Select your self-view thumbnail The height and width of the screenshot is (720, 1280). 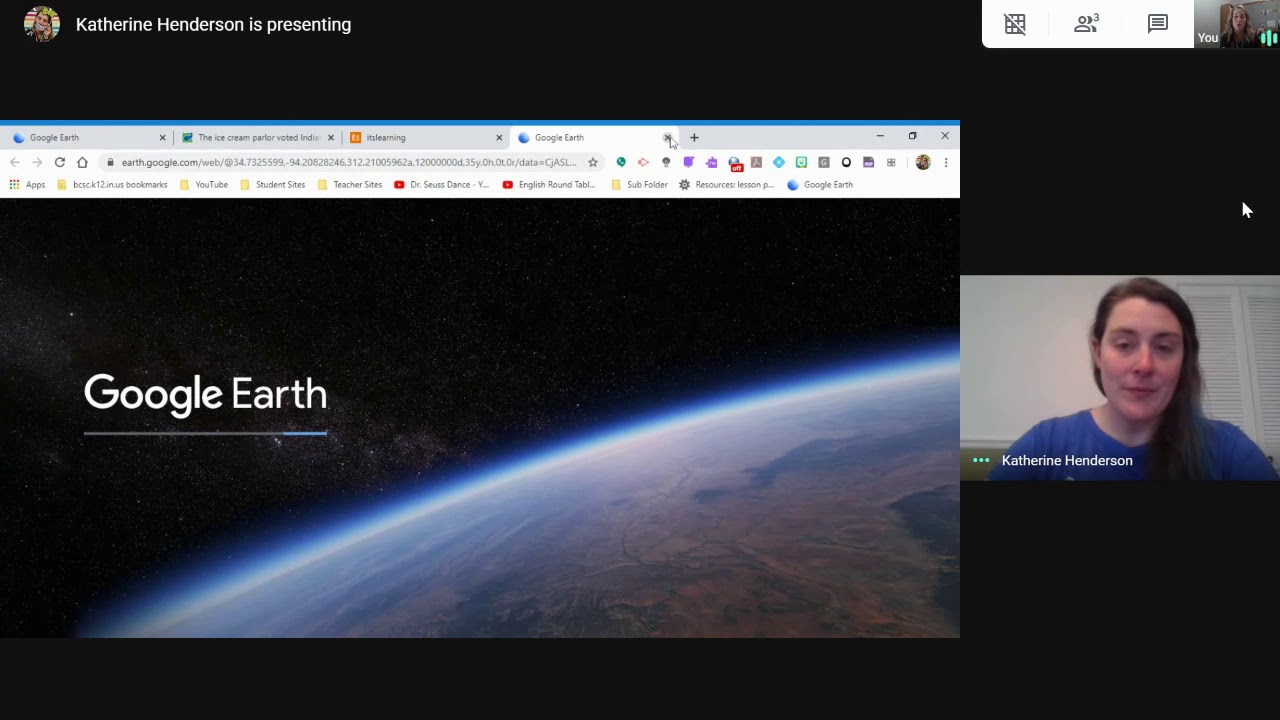1237,24
